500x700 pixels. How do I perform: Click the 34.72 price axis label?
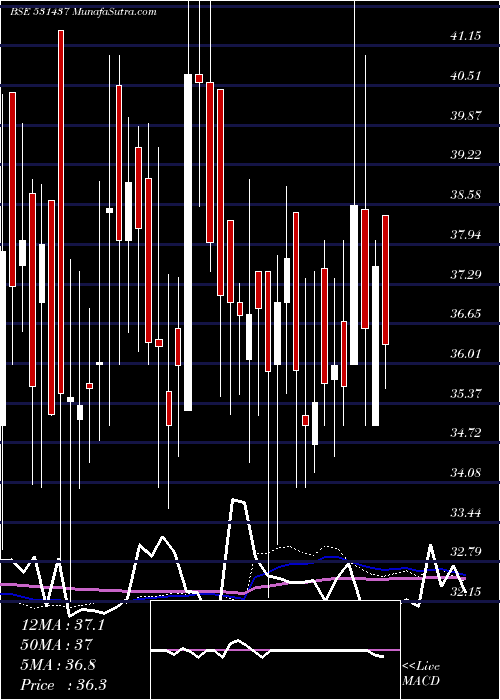[466, 432]
